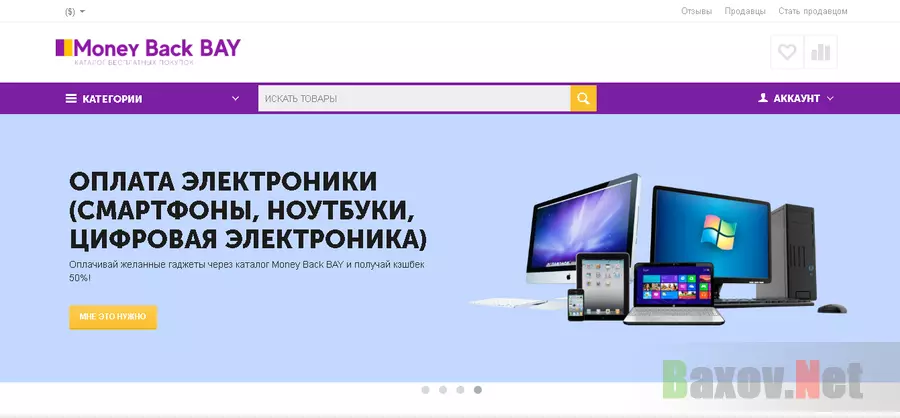Click the Мне это нужно button

(x=113, y=317)
